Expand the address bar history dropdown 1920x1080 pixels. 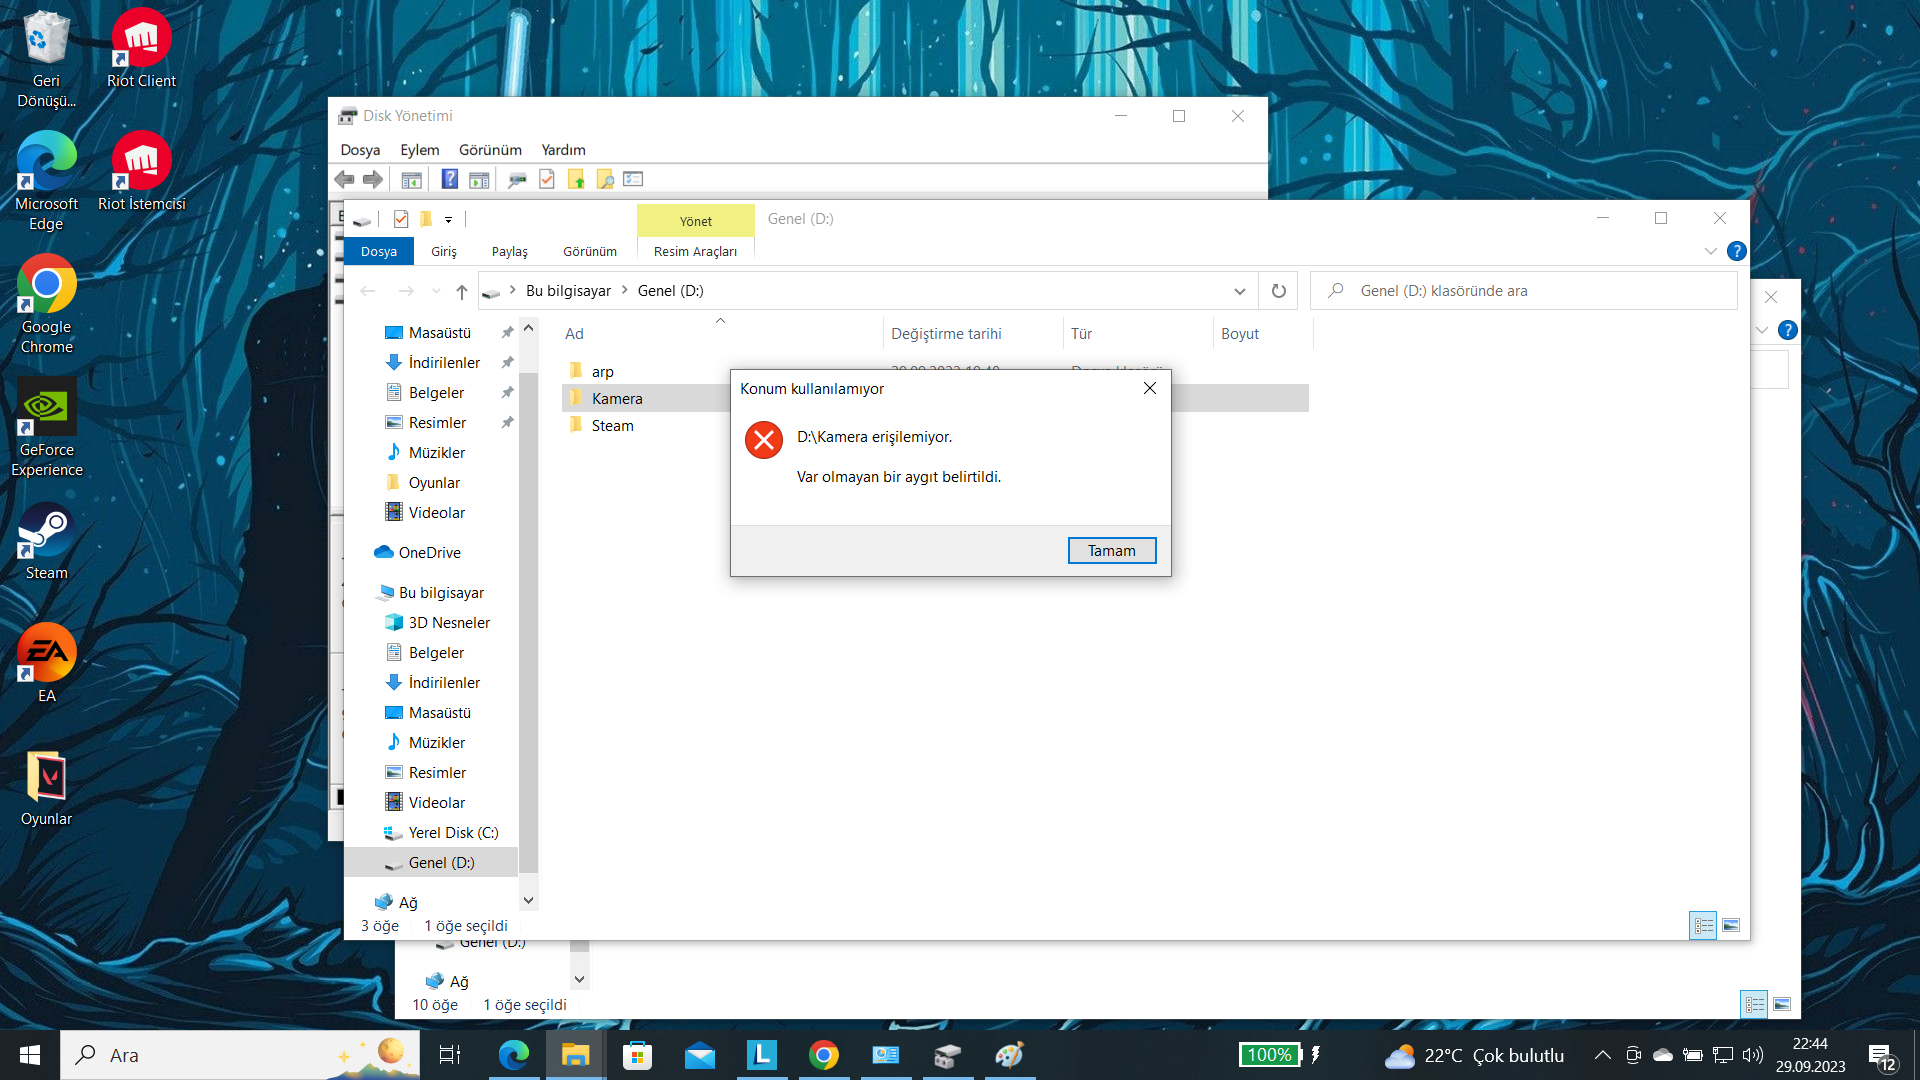(1239, 291)
